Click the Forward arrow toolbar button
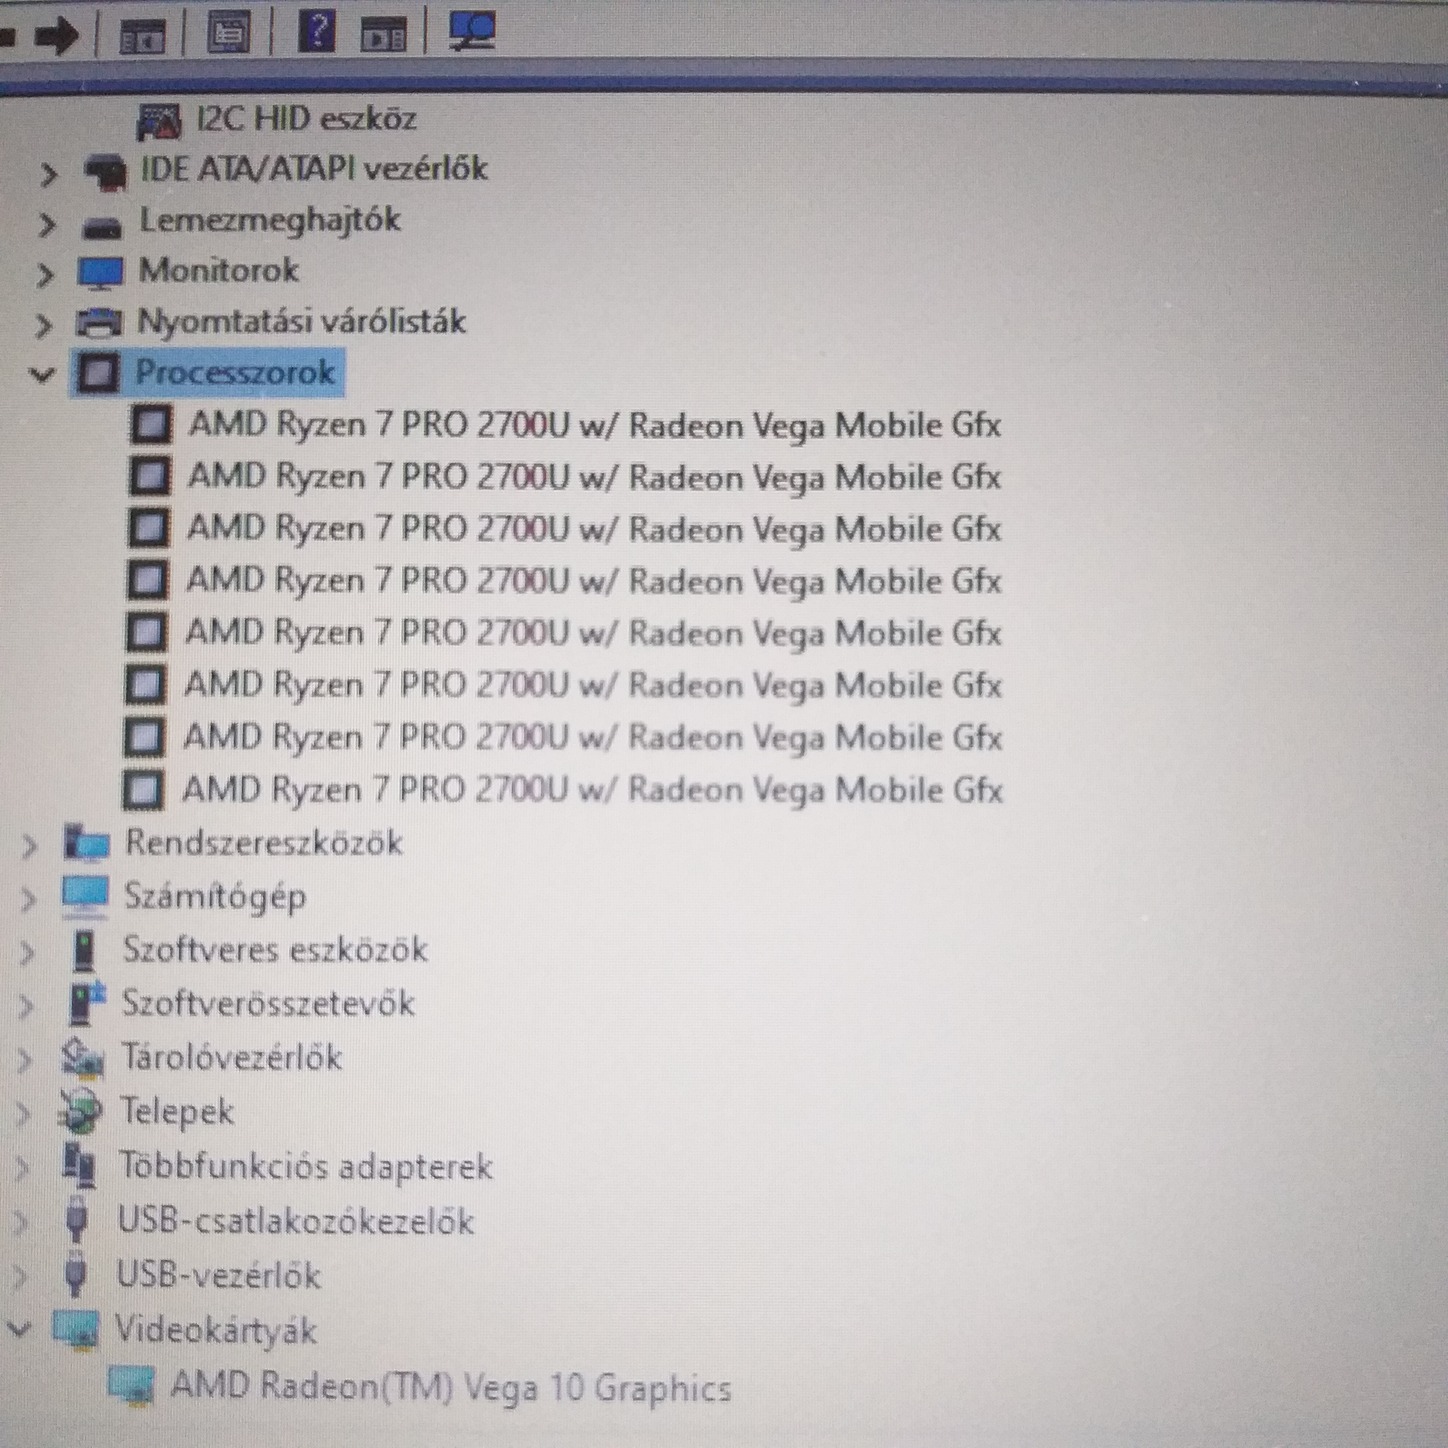This screenshot has width=1448, height=1448. click(x=56, y=36)
